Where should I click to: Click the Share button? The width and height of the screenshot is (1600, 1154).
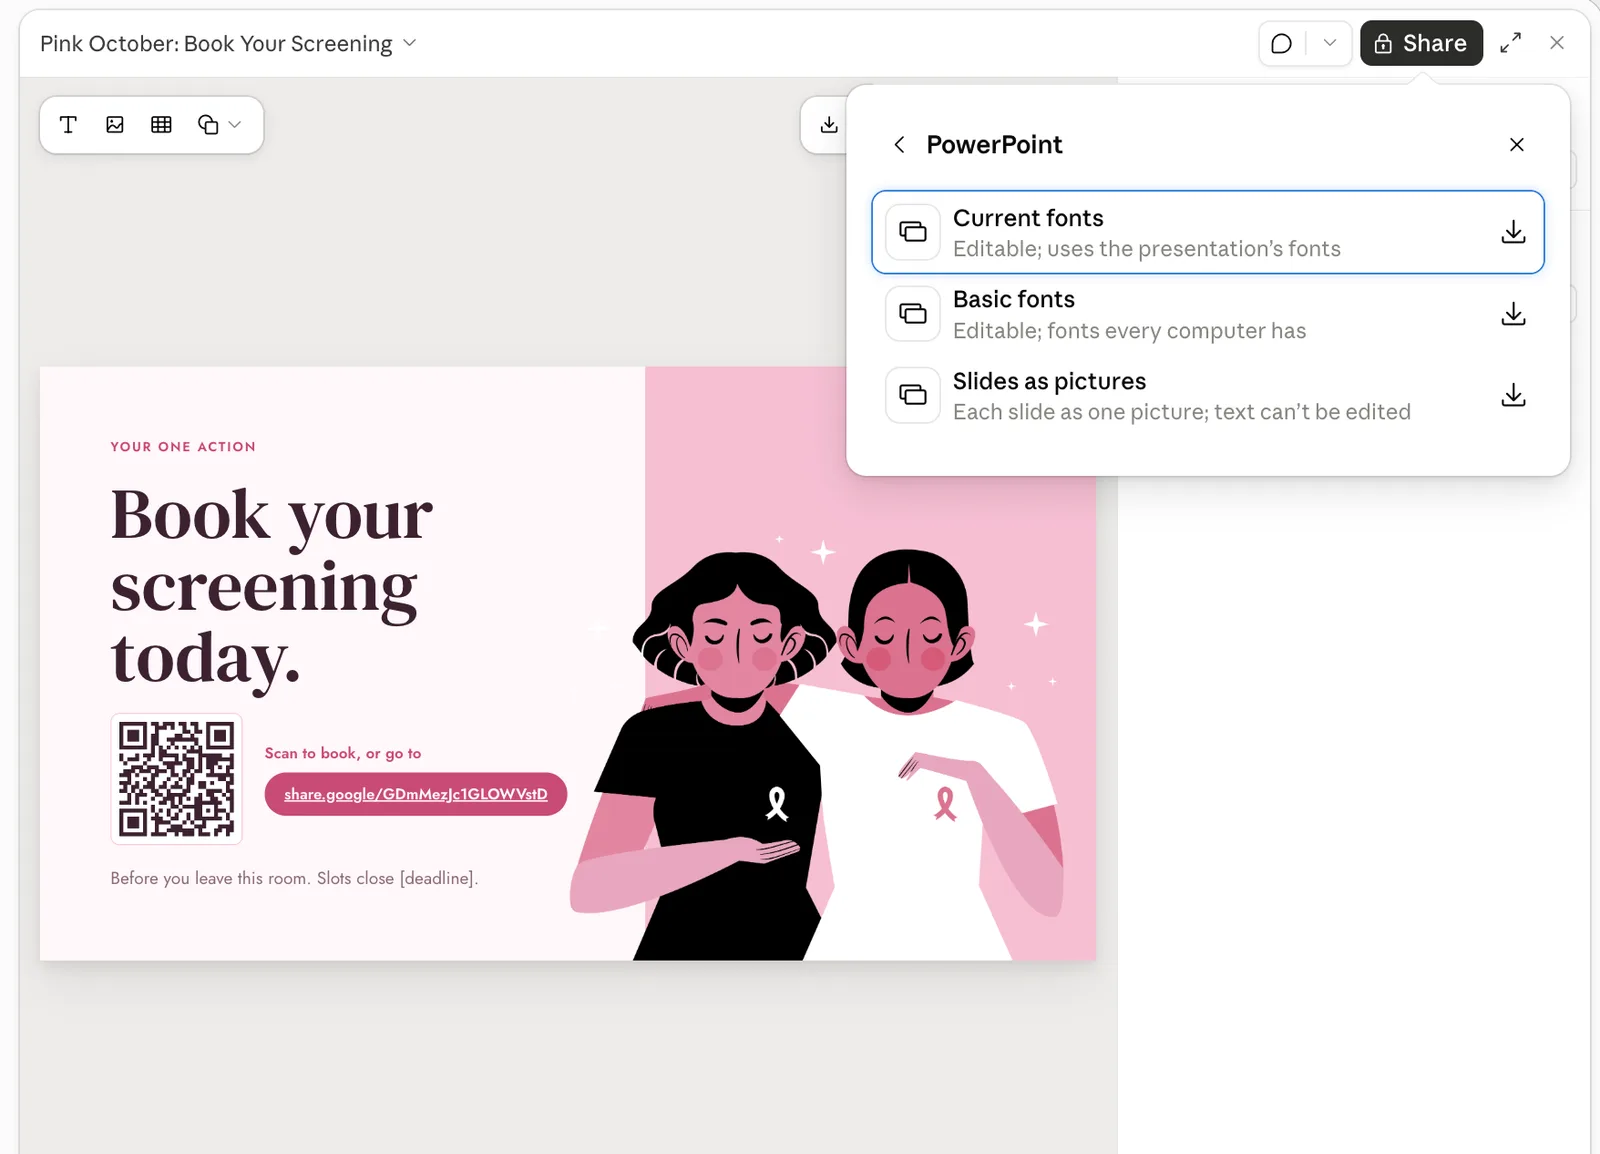pos(1421,43)
